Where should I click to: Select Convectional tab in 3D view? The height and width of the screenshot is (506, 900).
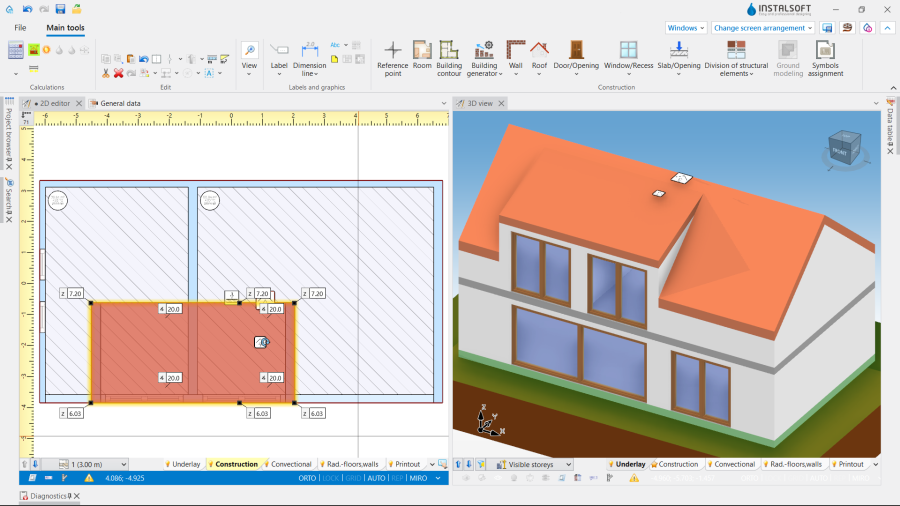[x=734, y=464]
